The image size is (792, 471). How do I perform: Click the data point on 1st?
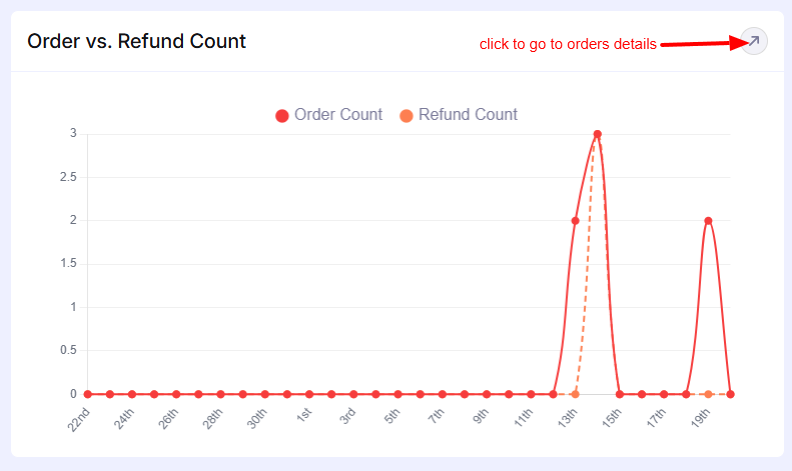pyautogui.click(x=310, y=394)
